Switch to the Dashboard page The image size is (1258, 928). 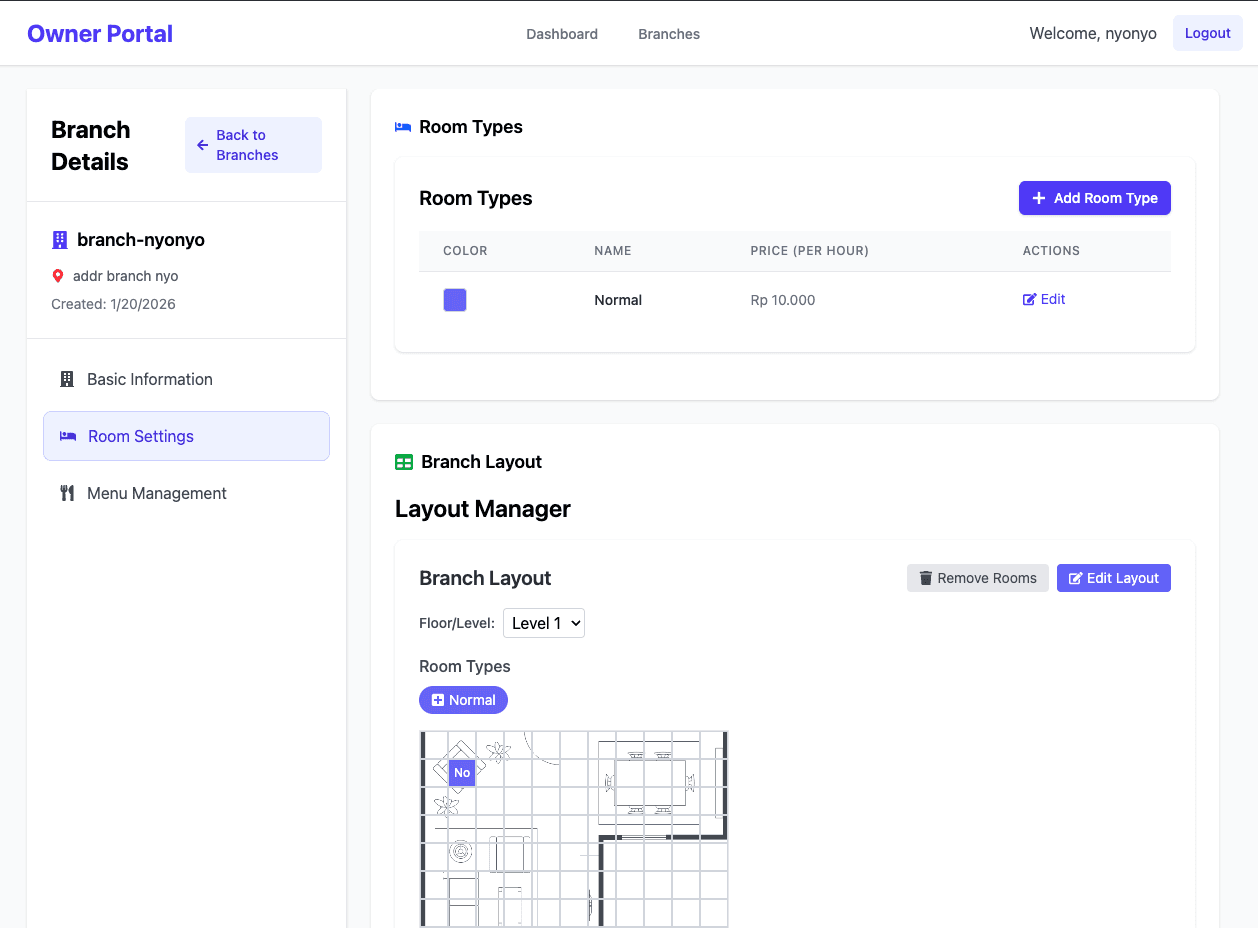point(561,33)
